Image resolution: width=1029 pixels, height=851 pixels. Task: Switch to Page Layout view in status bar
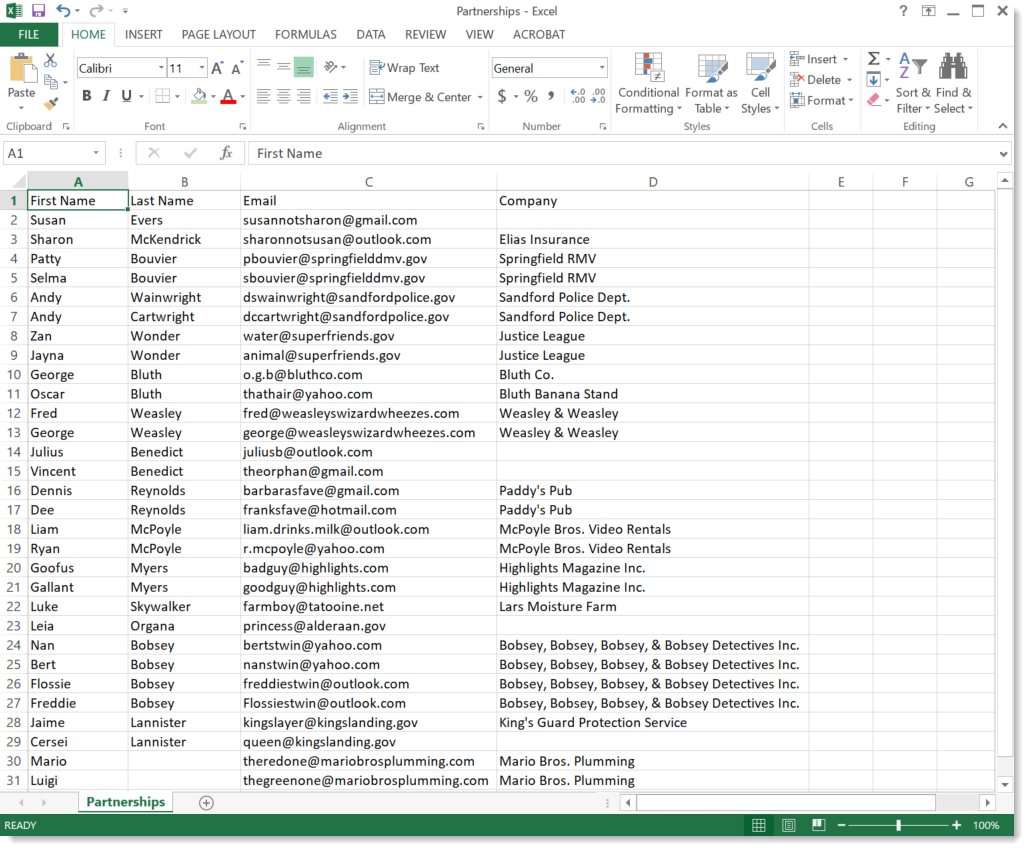(789, 825)
